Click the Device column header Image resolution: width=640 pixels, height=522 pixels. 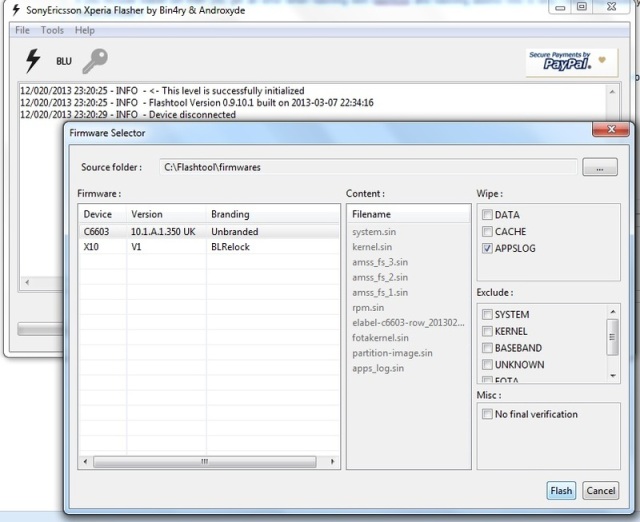103,214
